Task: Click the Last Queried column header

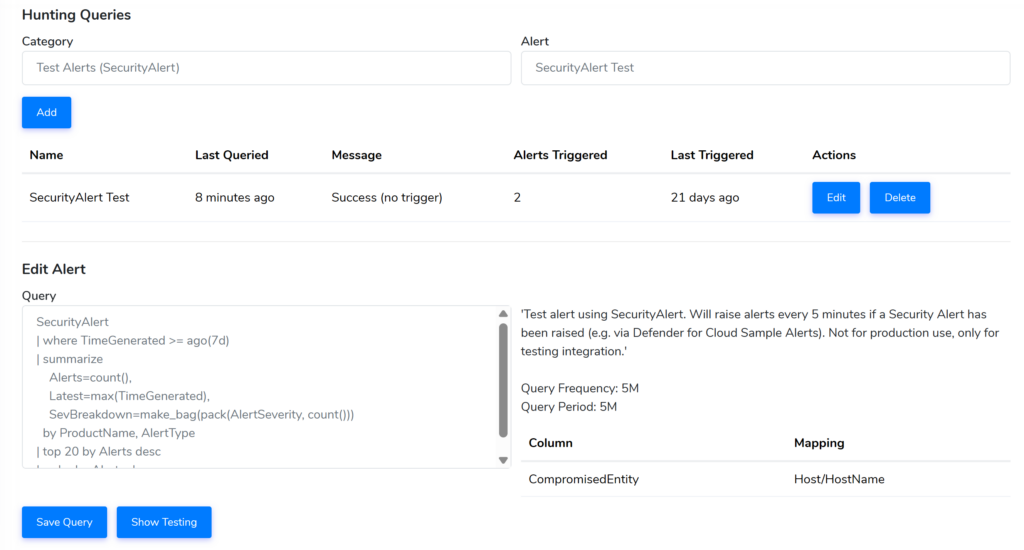Action: [231, 155]
